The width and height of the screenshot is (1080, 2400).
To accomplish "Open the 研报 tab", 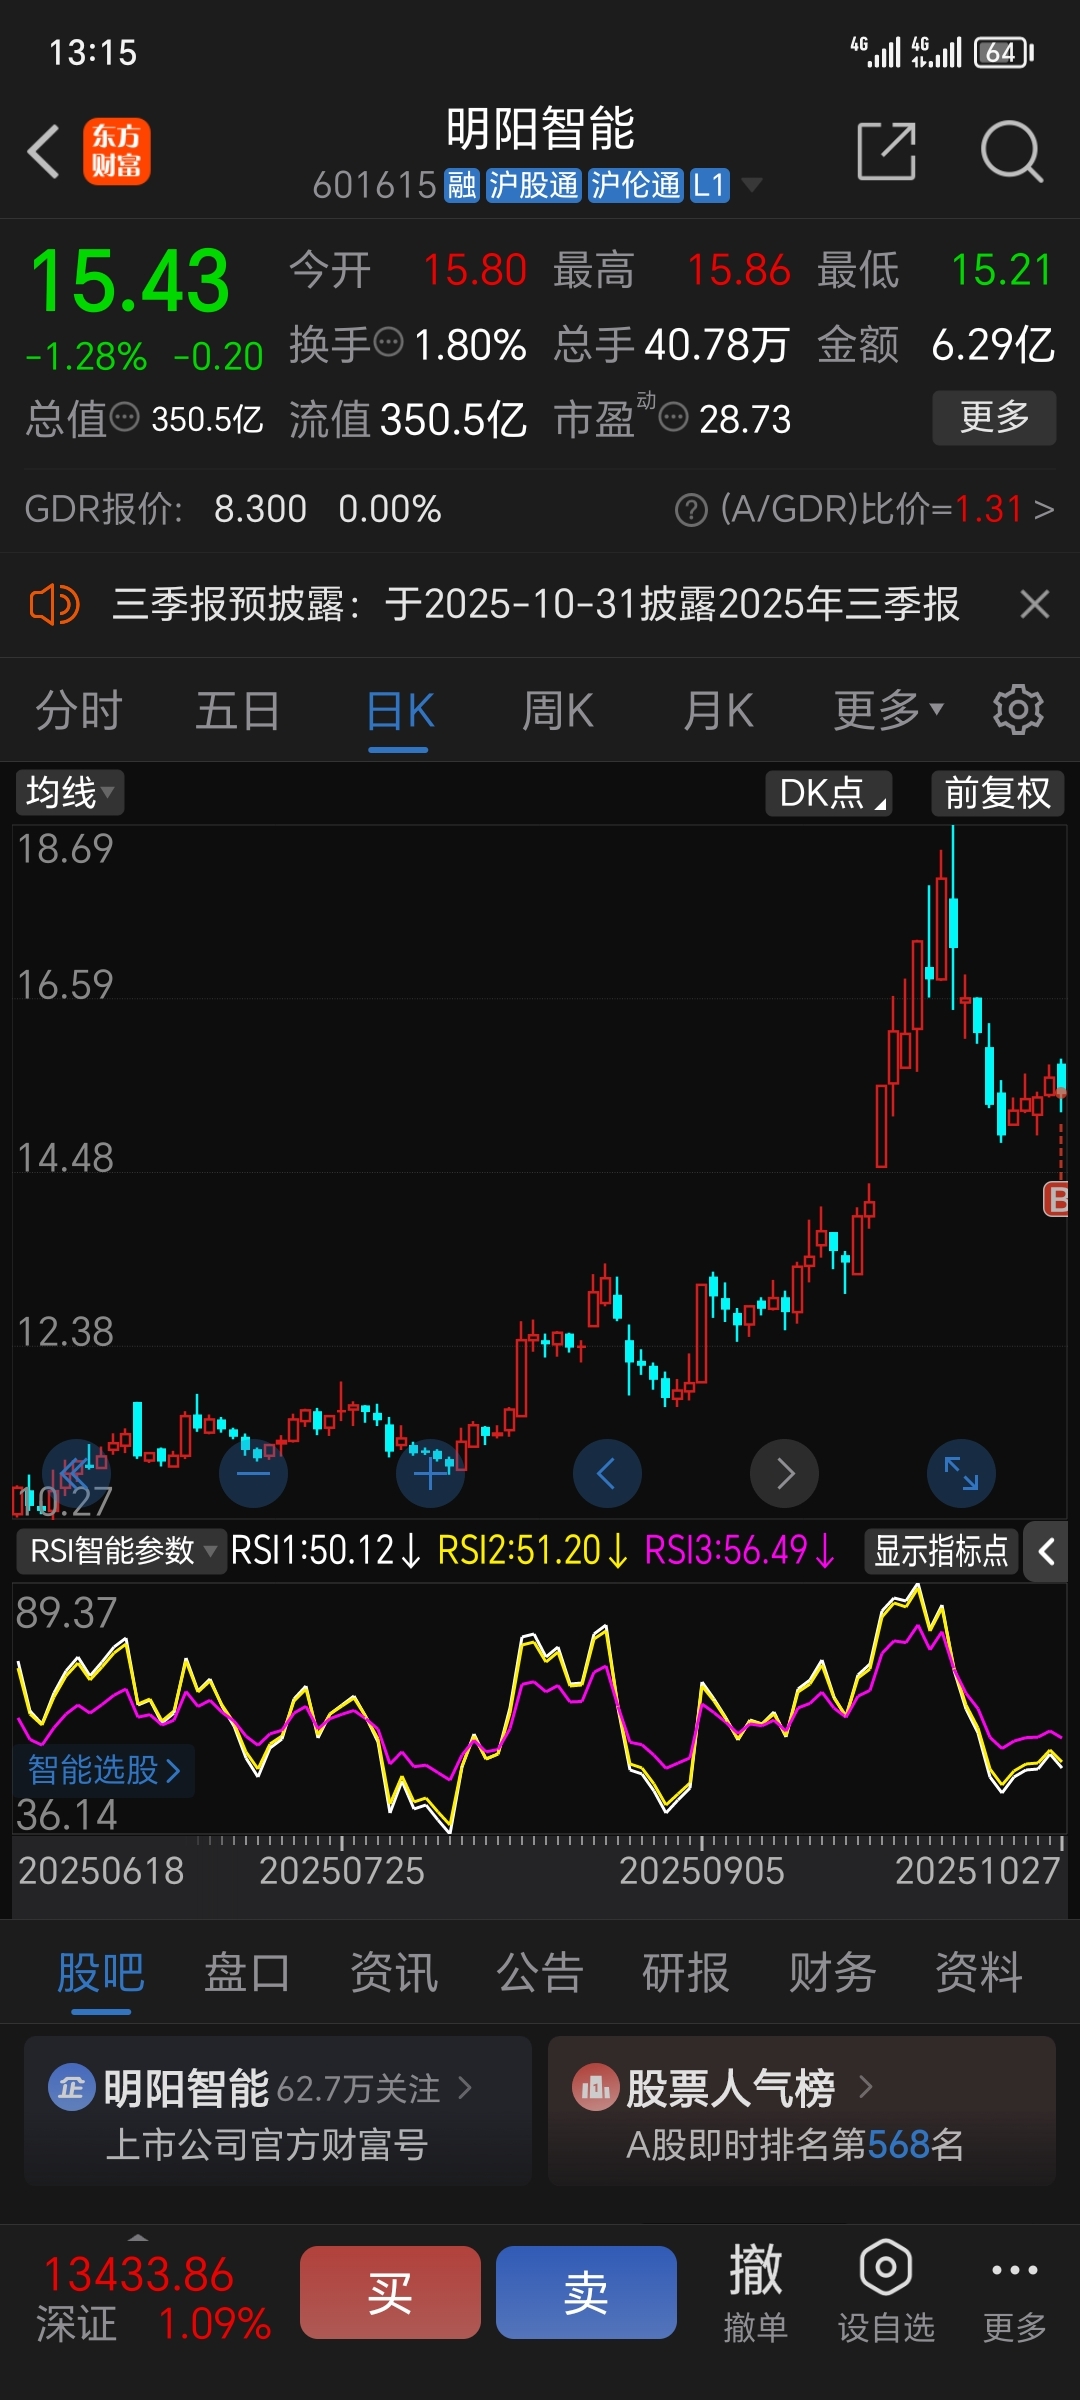I will [686, 1973].
